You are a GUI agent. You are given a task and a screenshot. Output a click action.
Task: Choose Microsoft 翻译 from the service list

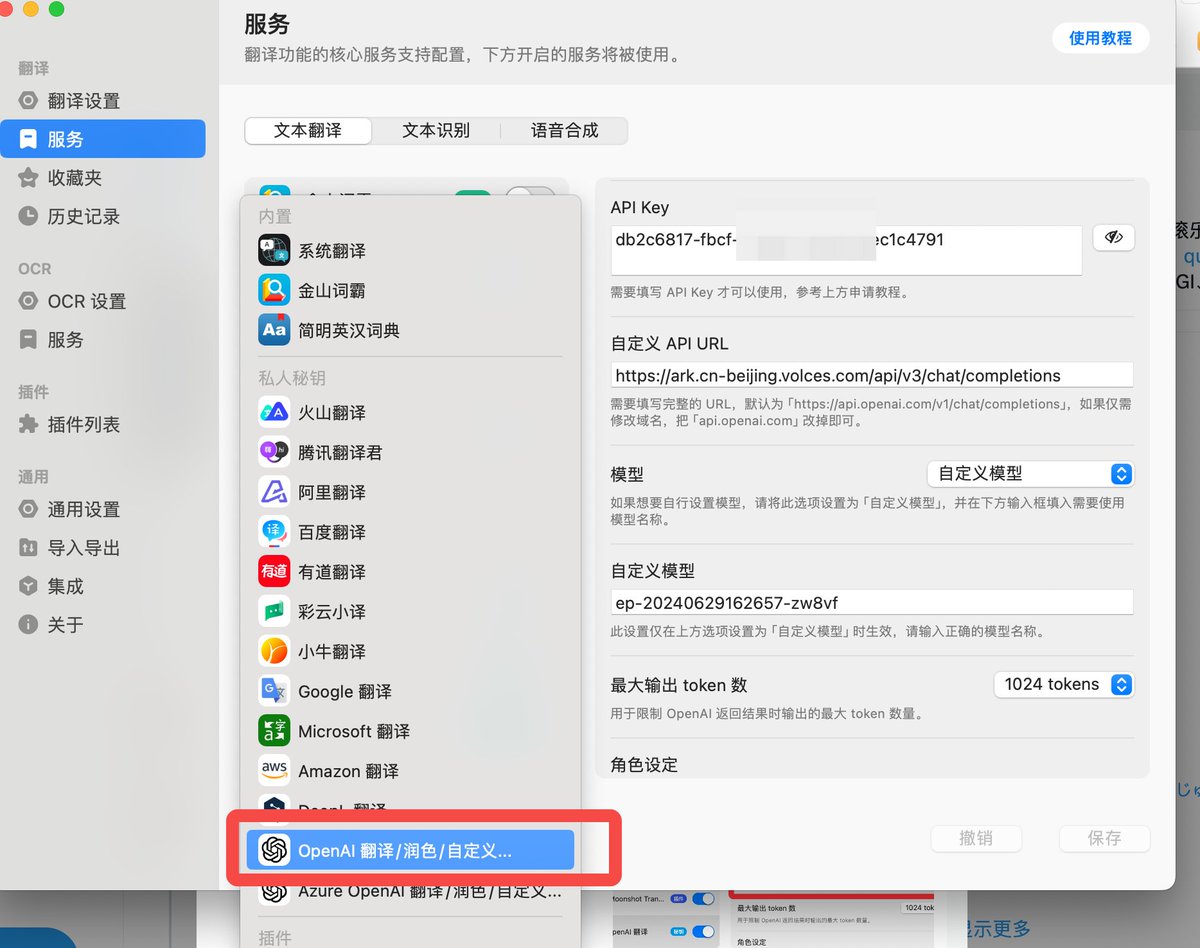click(x=410, y=731)
